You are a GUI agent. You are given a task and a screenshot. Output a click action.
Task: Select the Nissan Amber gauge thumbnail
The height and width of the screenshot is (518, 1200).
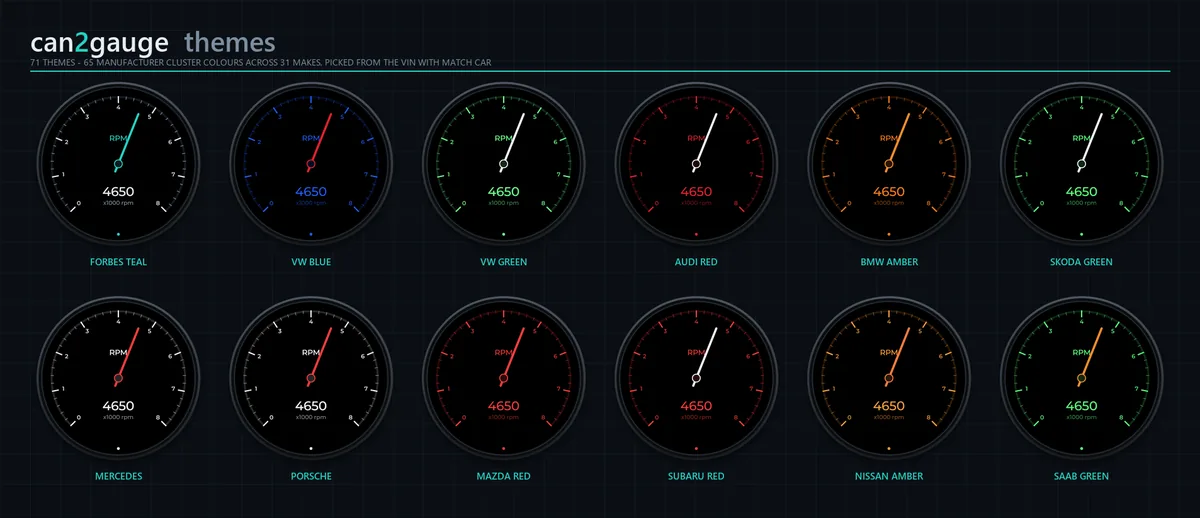click(889, 378)
